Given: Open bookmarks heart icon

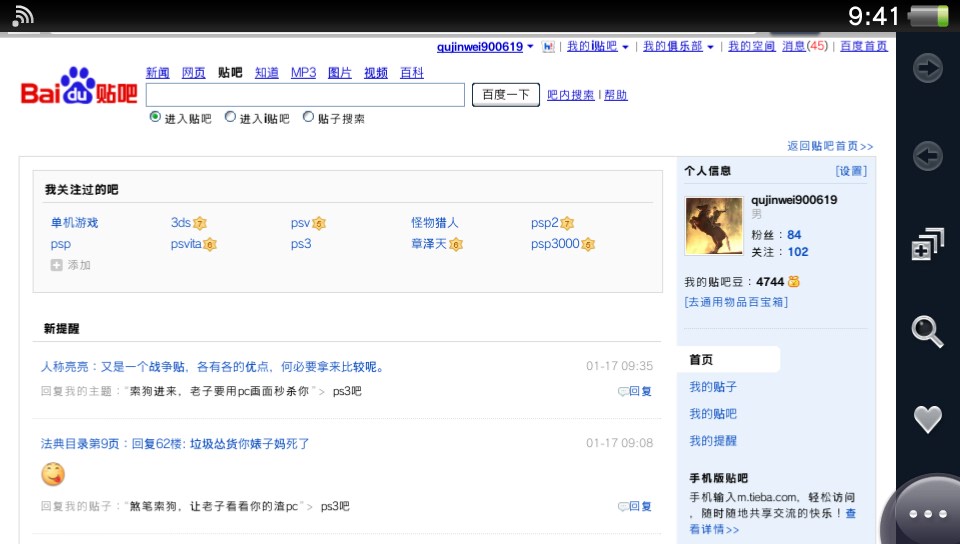Looking at the screenshot, I should (928, 420).
